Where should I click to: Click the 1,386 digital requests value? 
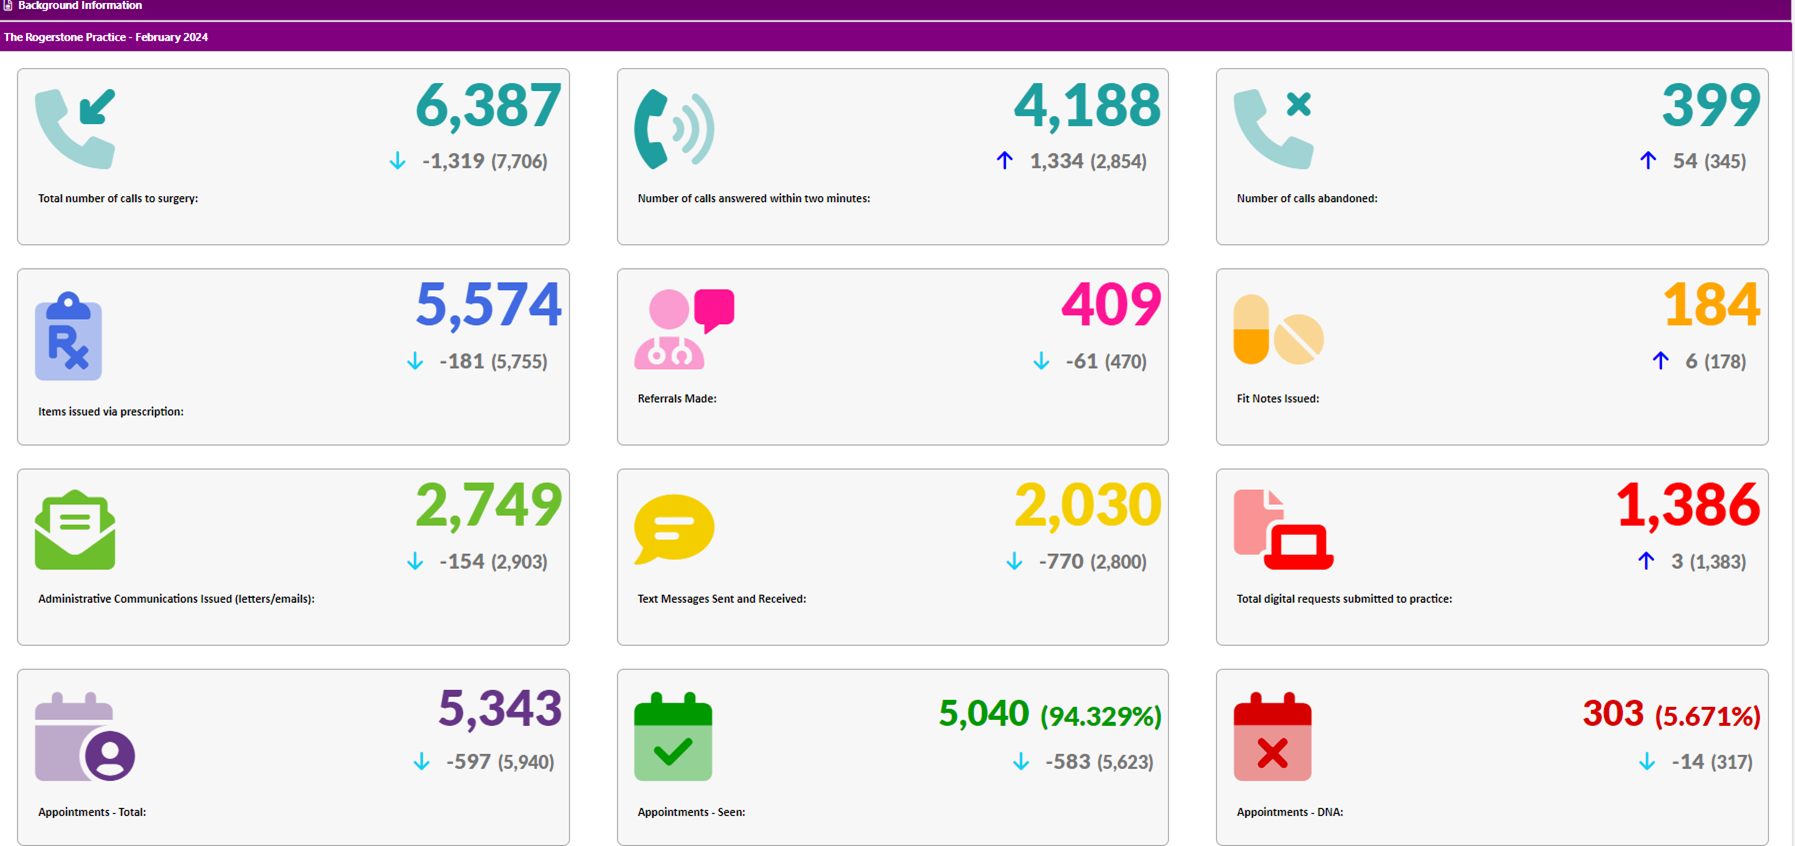(1688, 506)
